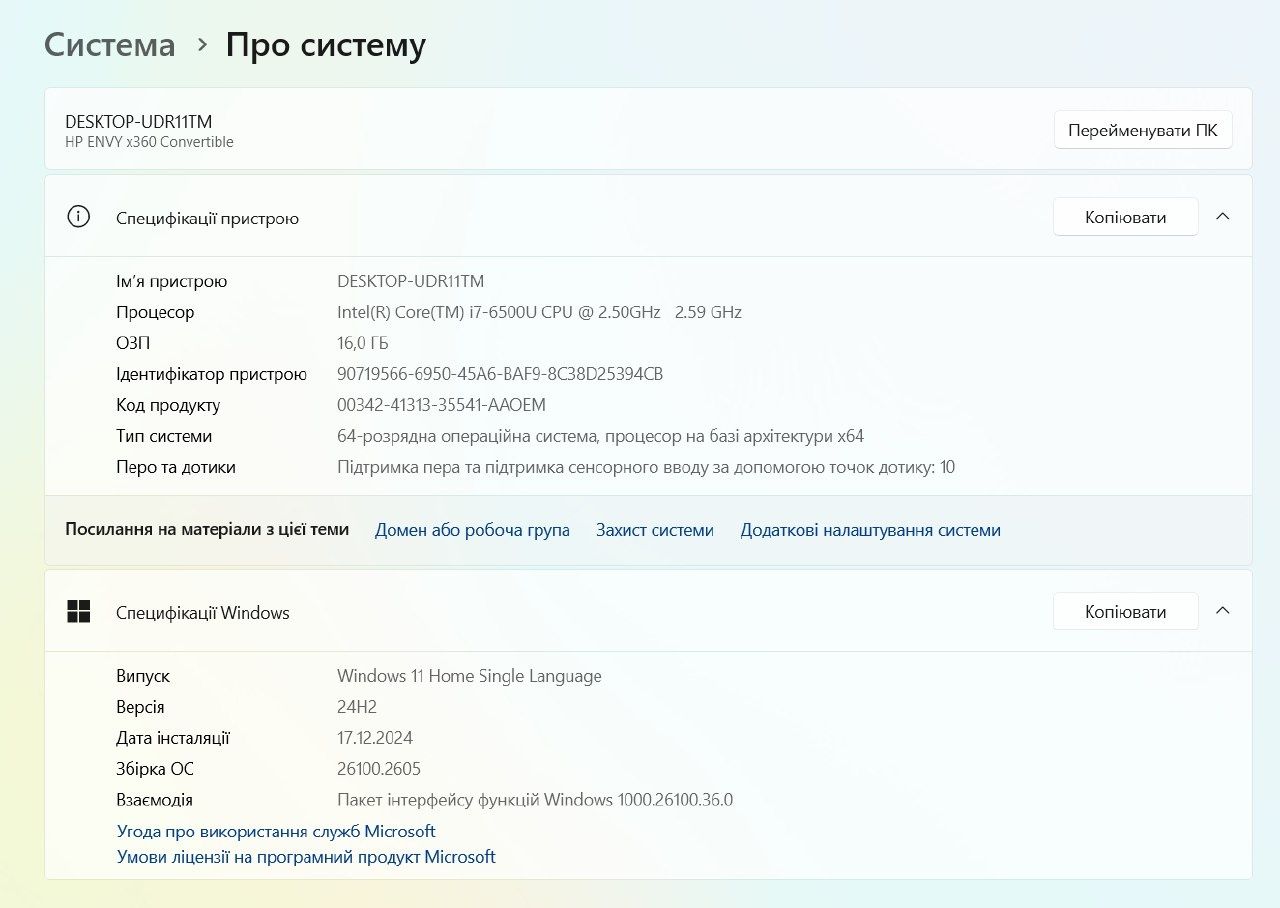Copy Windows specifications with Копіювати button
1280x908 pixels.
pos(1125,611)
